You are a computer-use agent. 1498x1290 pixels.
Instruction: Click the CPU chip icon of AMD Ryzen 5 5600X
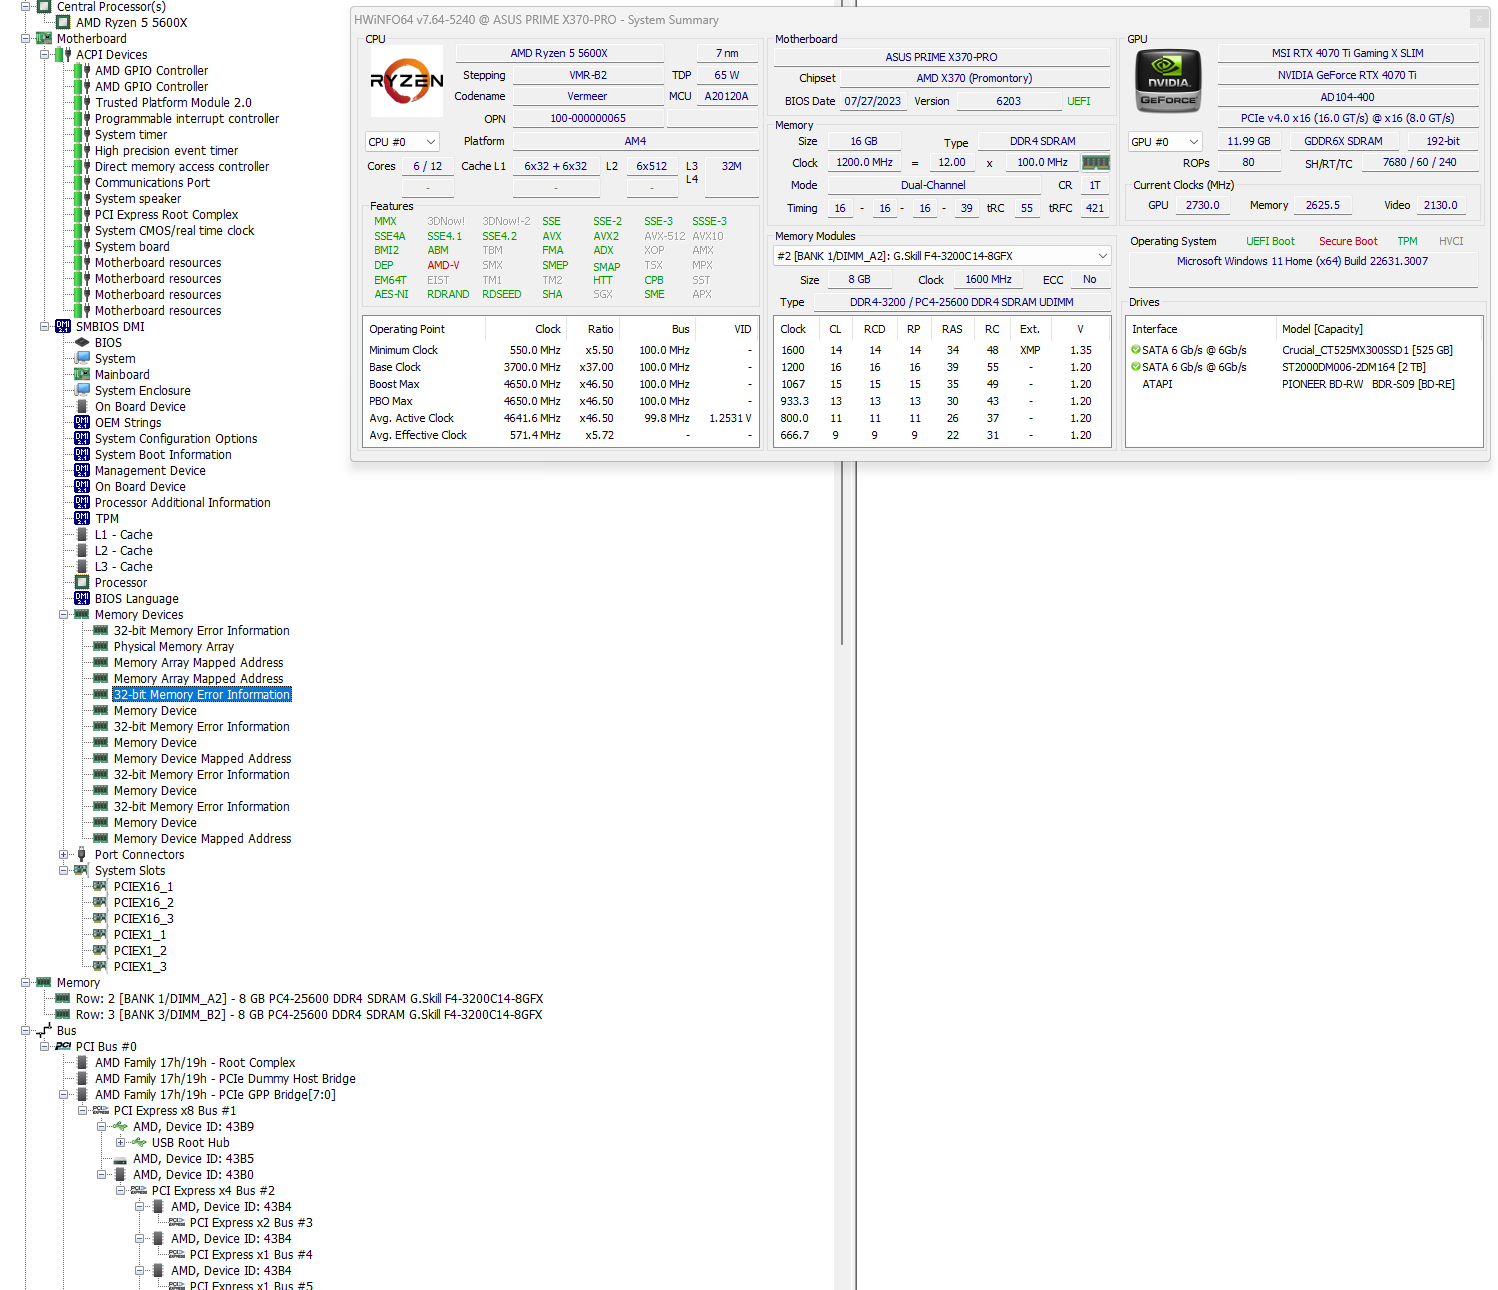(x=63, y=22)
